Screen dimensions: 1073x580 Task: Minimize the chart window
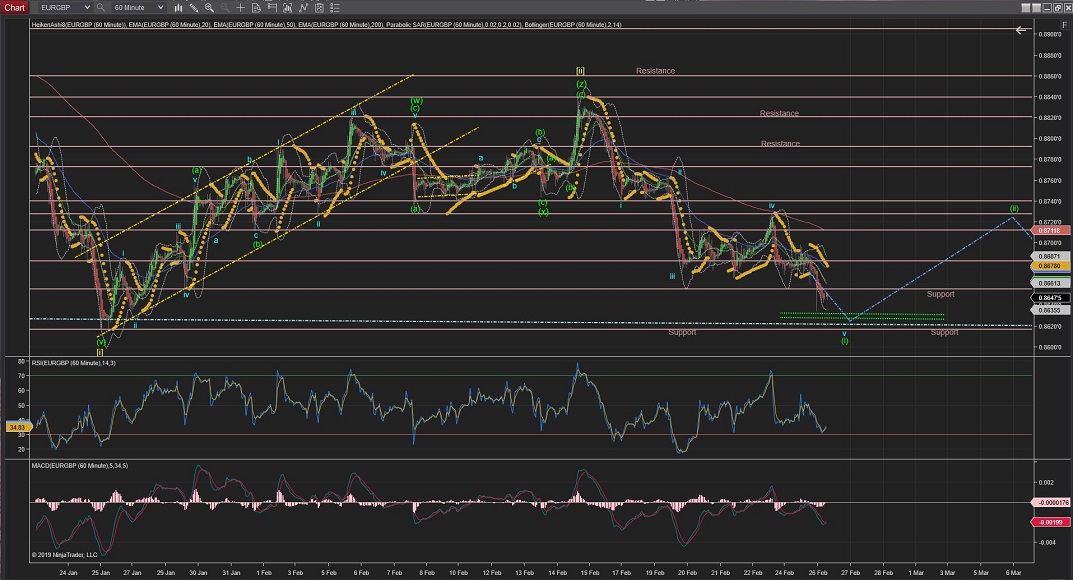[1048, 8]
